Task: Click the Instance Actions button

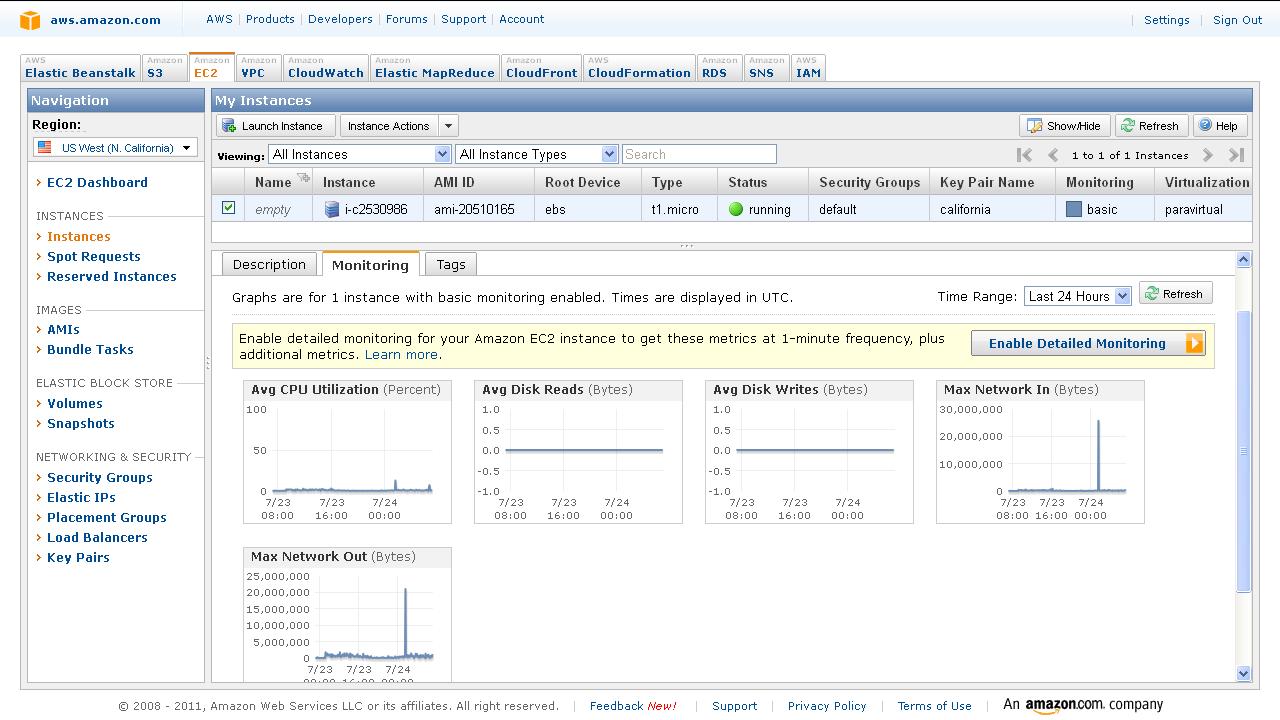Action: pyautogui.click(x=389, y=126)
